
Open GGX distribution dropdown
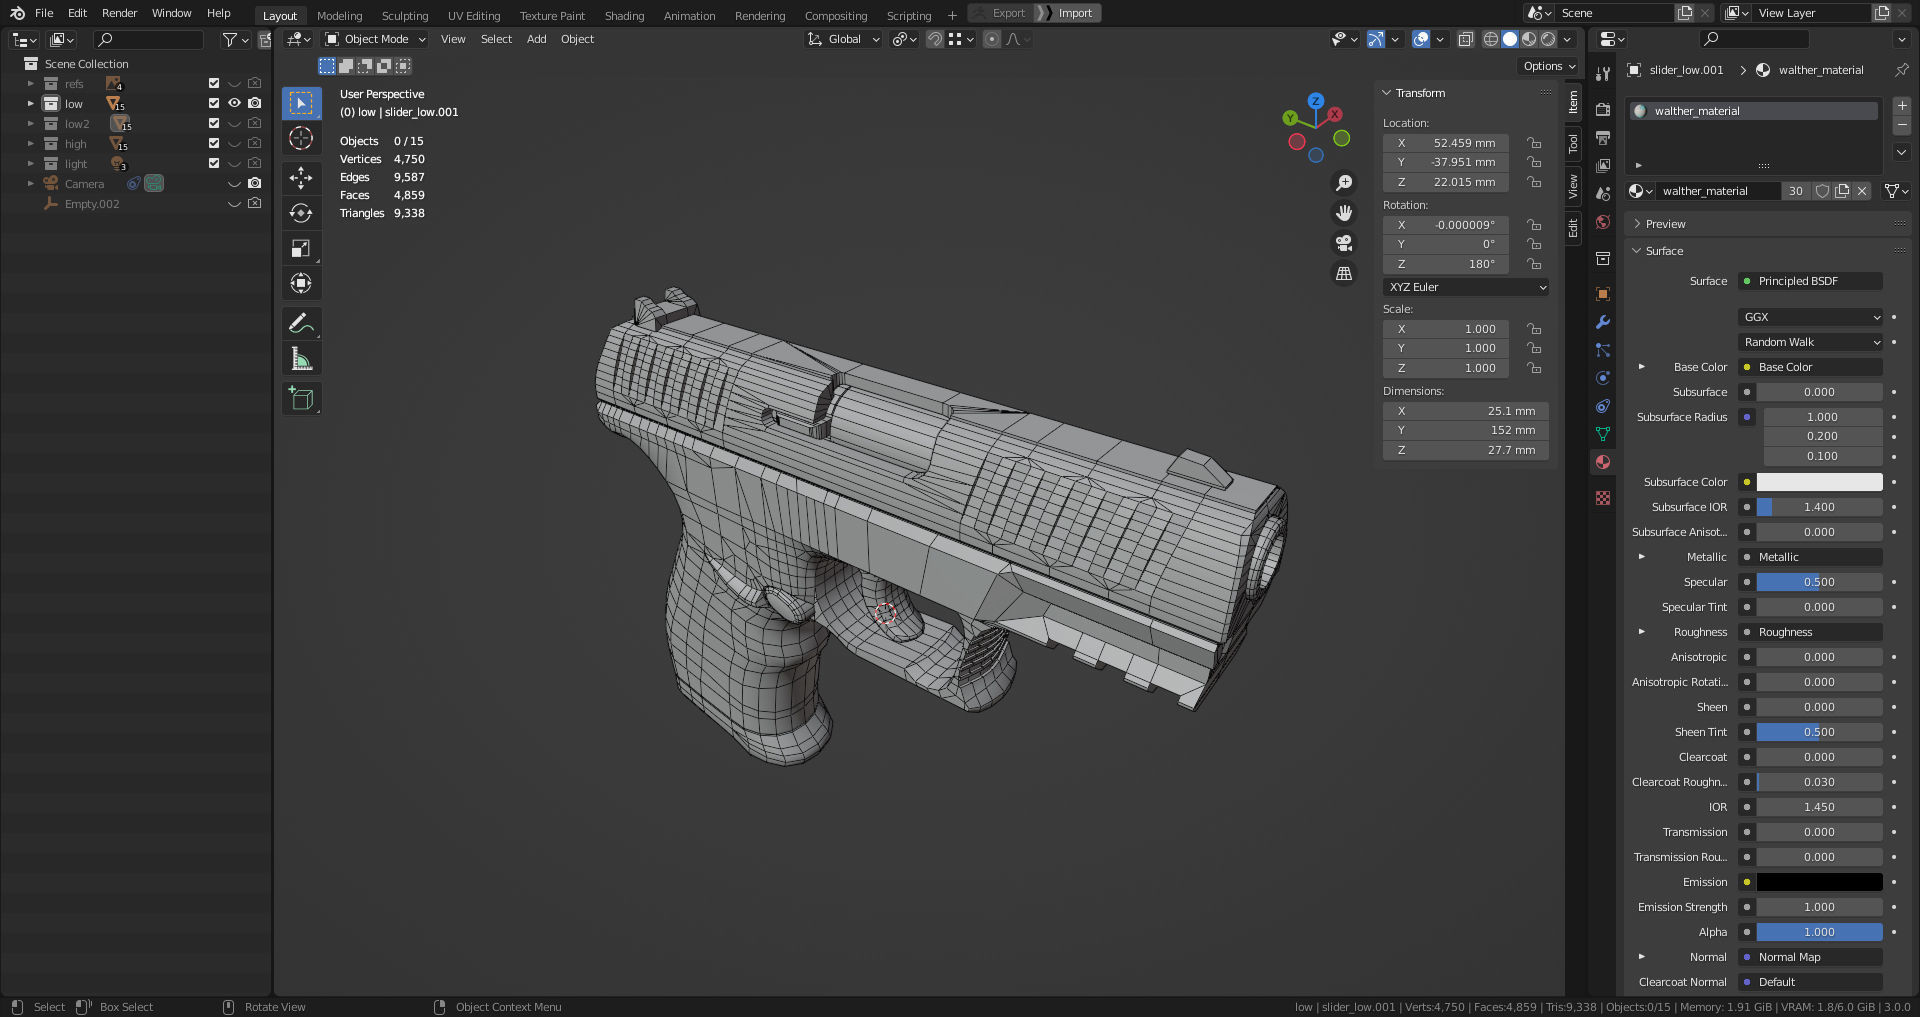coord(1811,317)
